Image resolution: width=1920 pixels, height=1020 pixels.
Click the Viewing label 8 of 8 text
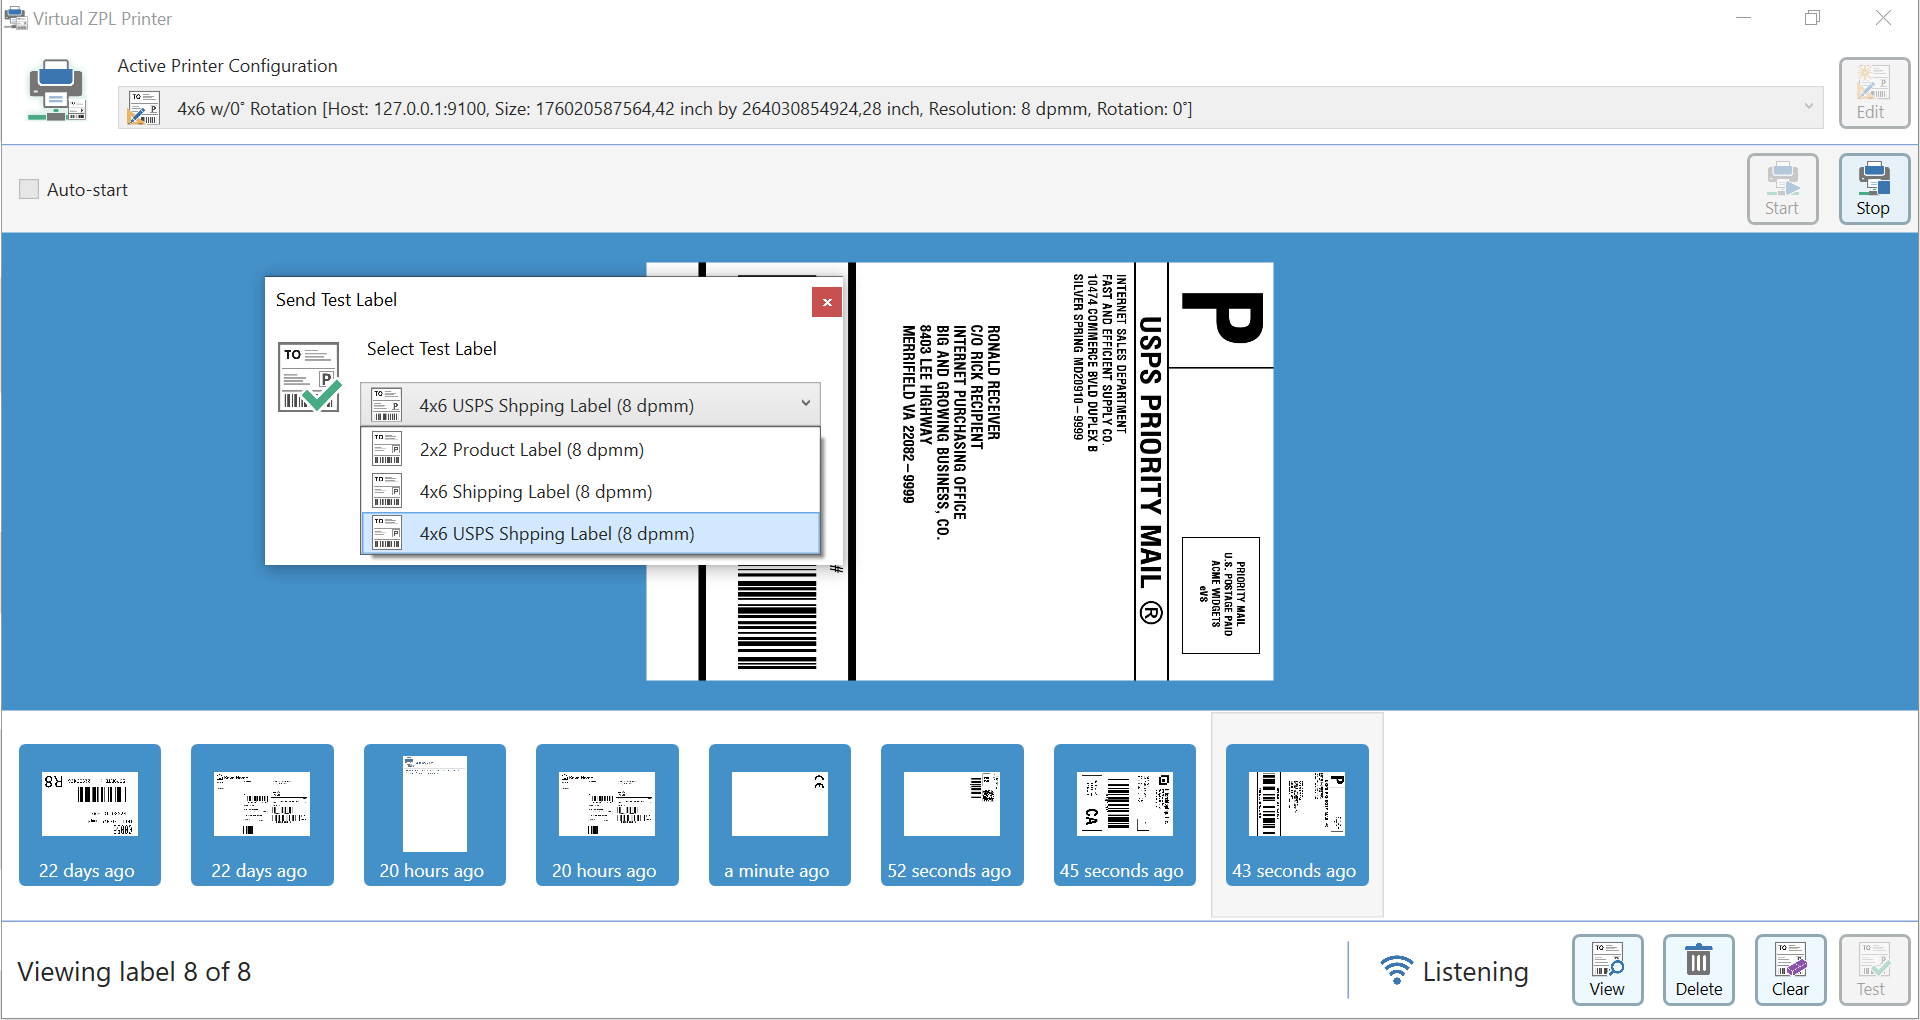click(x=134, y=970)
